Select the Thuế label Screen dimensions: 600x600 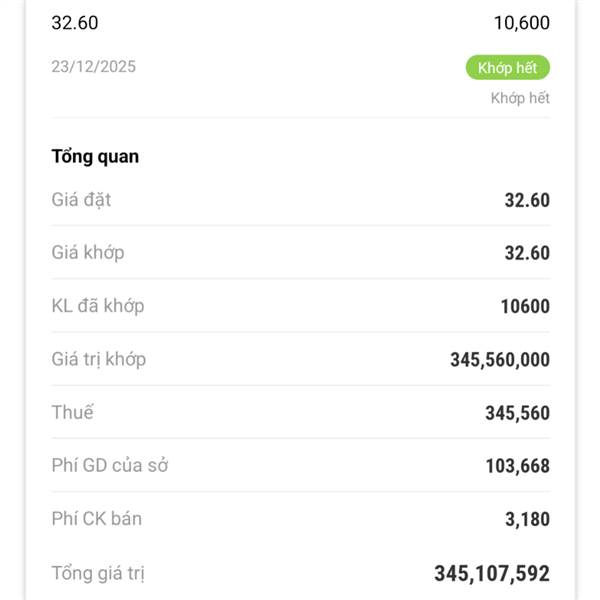pos(72,412)
